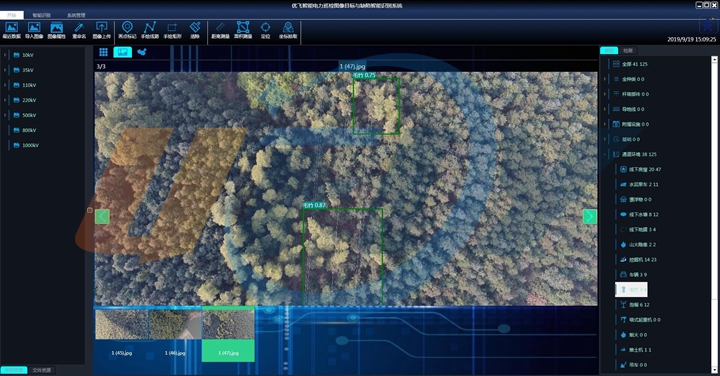Switch to single image view mode
This screenshot has width=720, height=376.
coord(123,52)
